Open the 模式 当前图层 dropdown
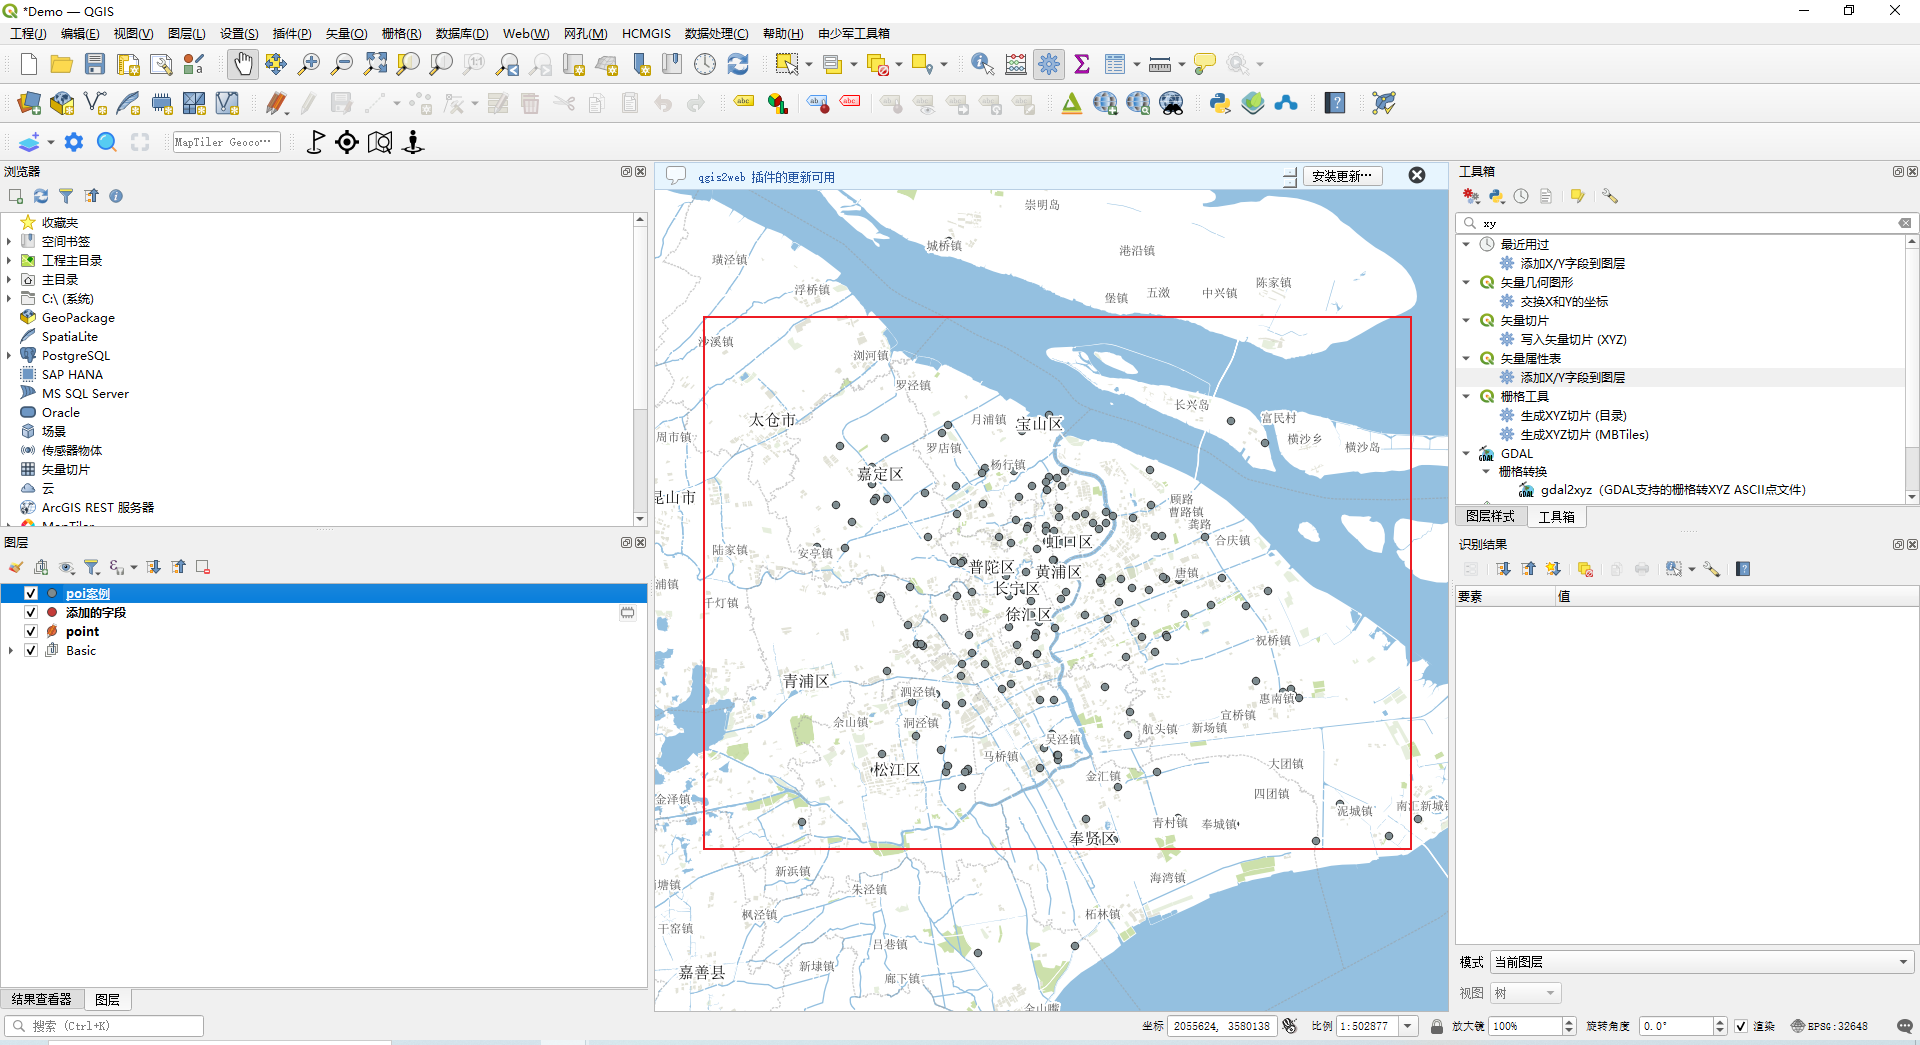The image size is (1920, 1045). [x=1700, y=962]
